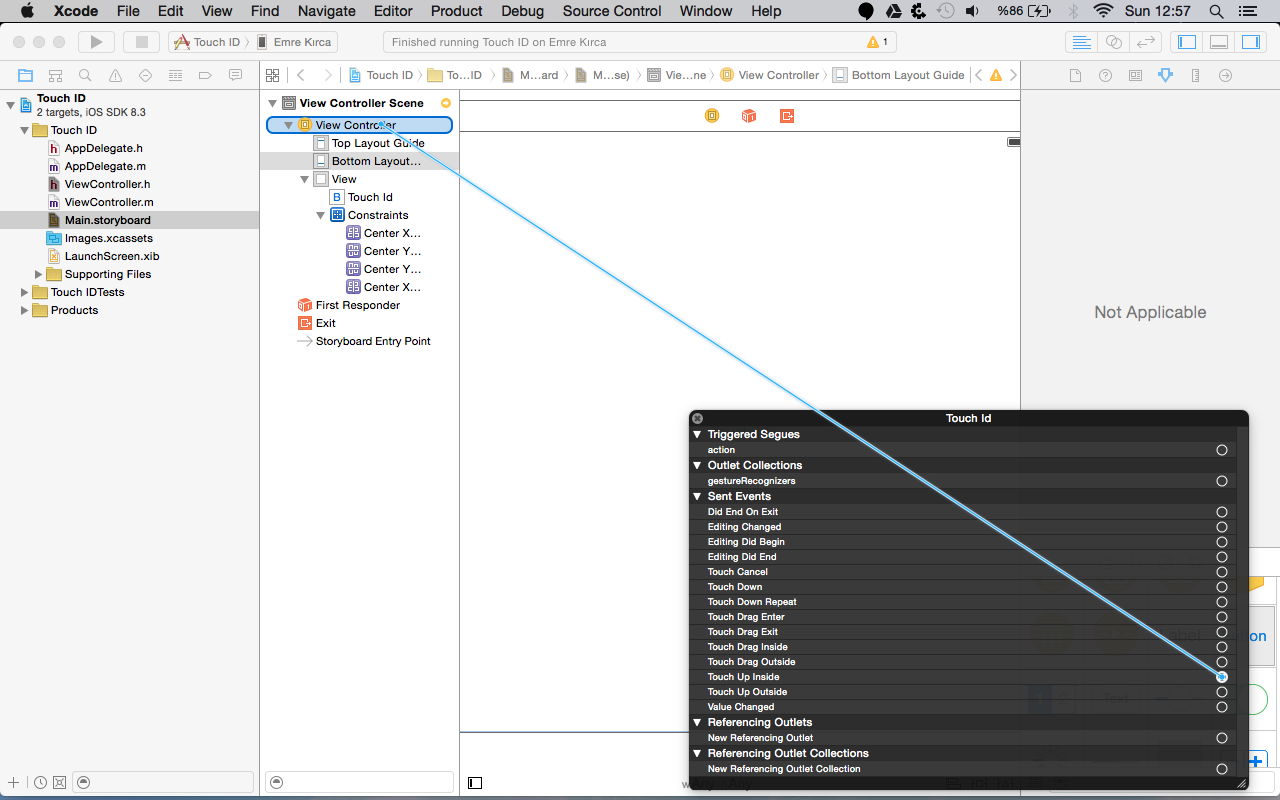Collapse the Sent Events section
Image resolution: width=1280 pixels, height=800 pixels.
[698, 496]
